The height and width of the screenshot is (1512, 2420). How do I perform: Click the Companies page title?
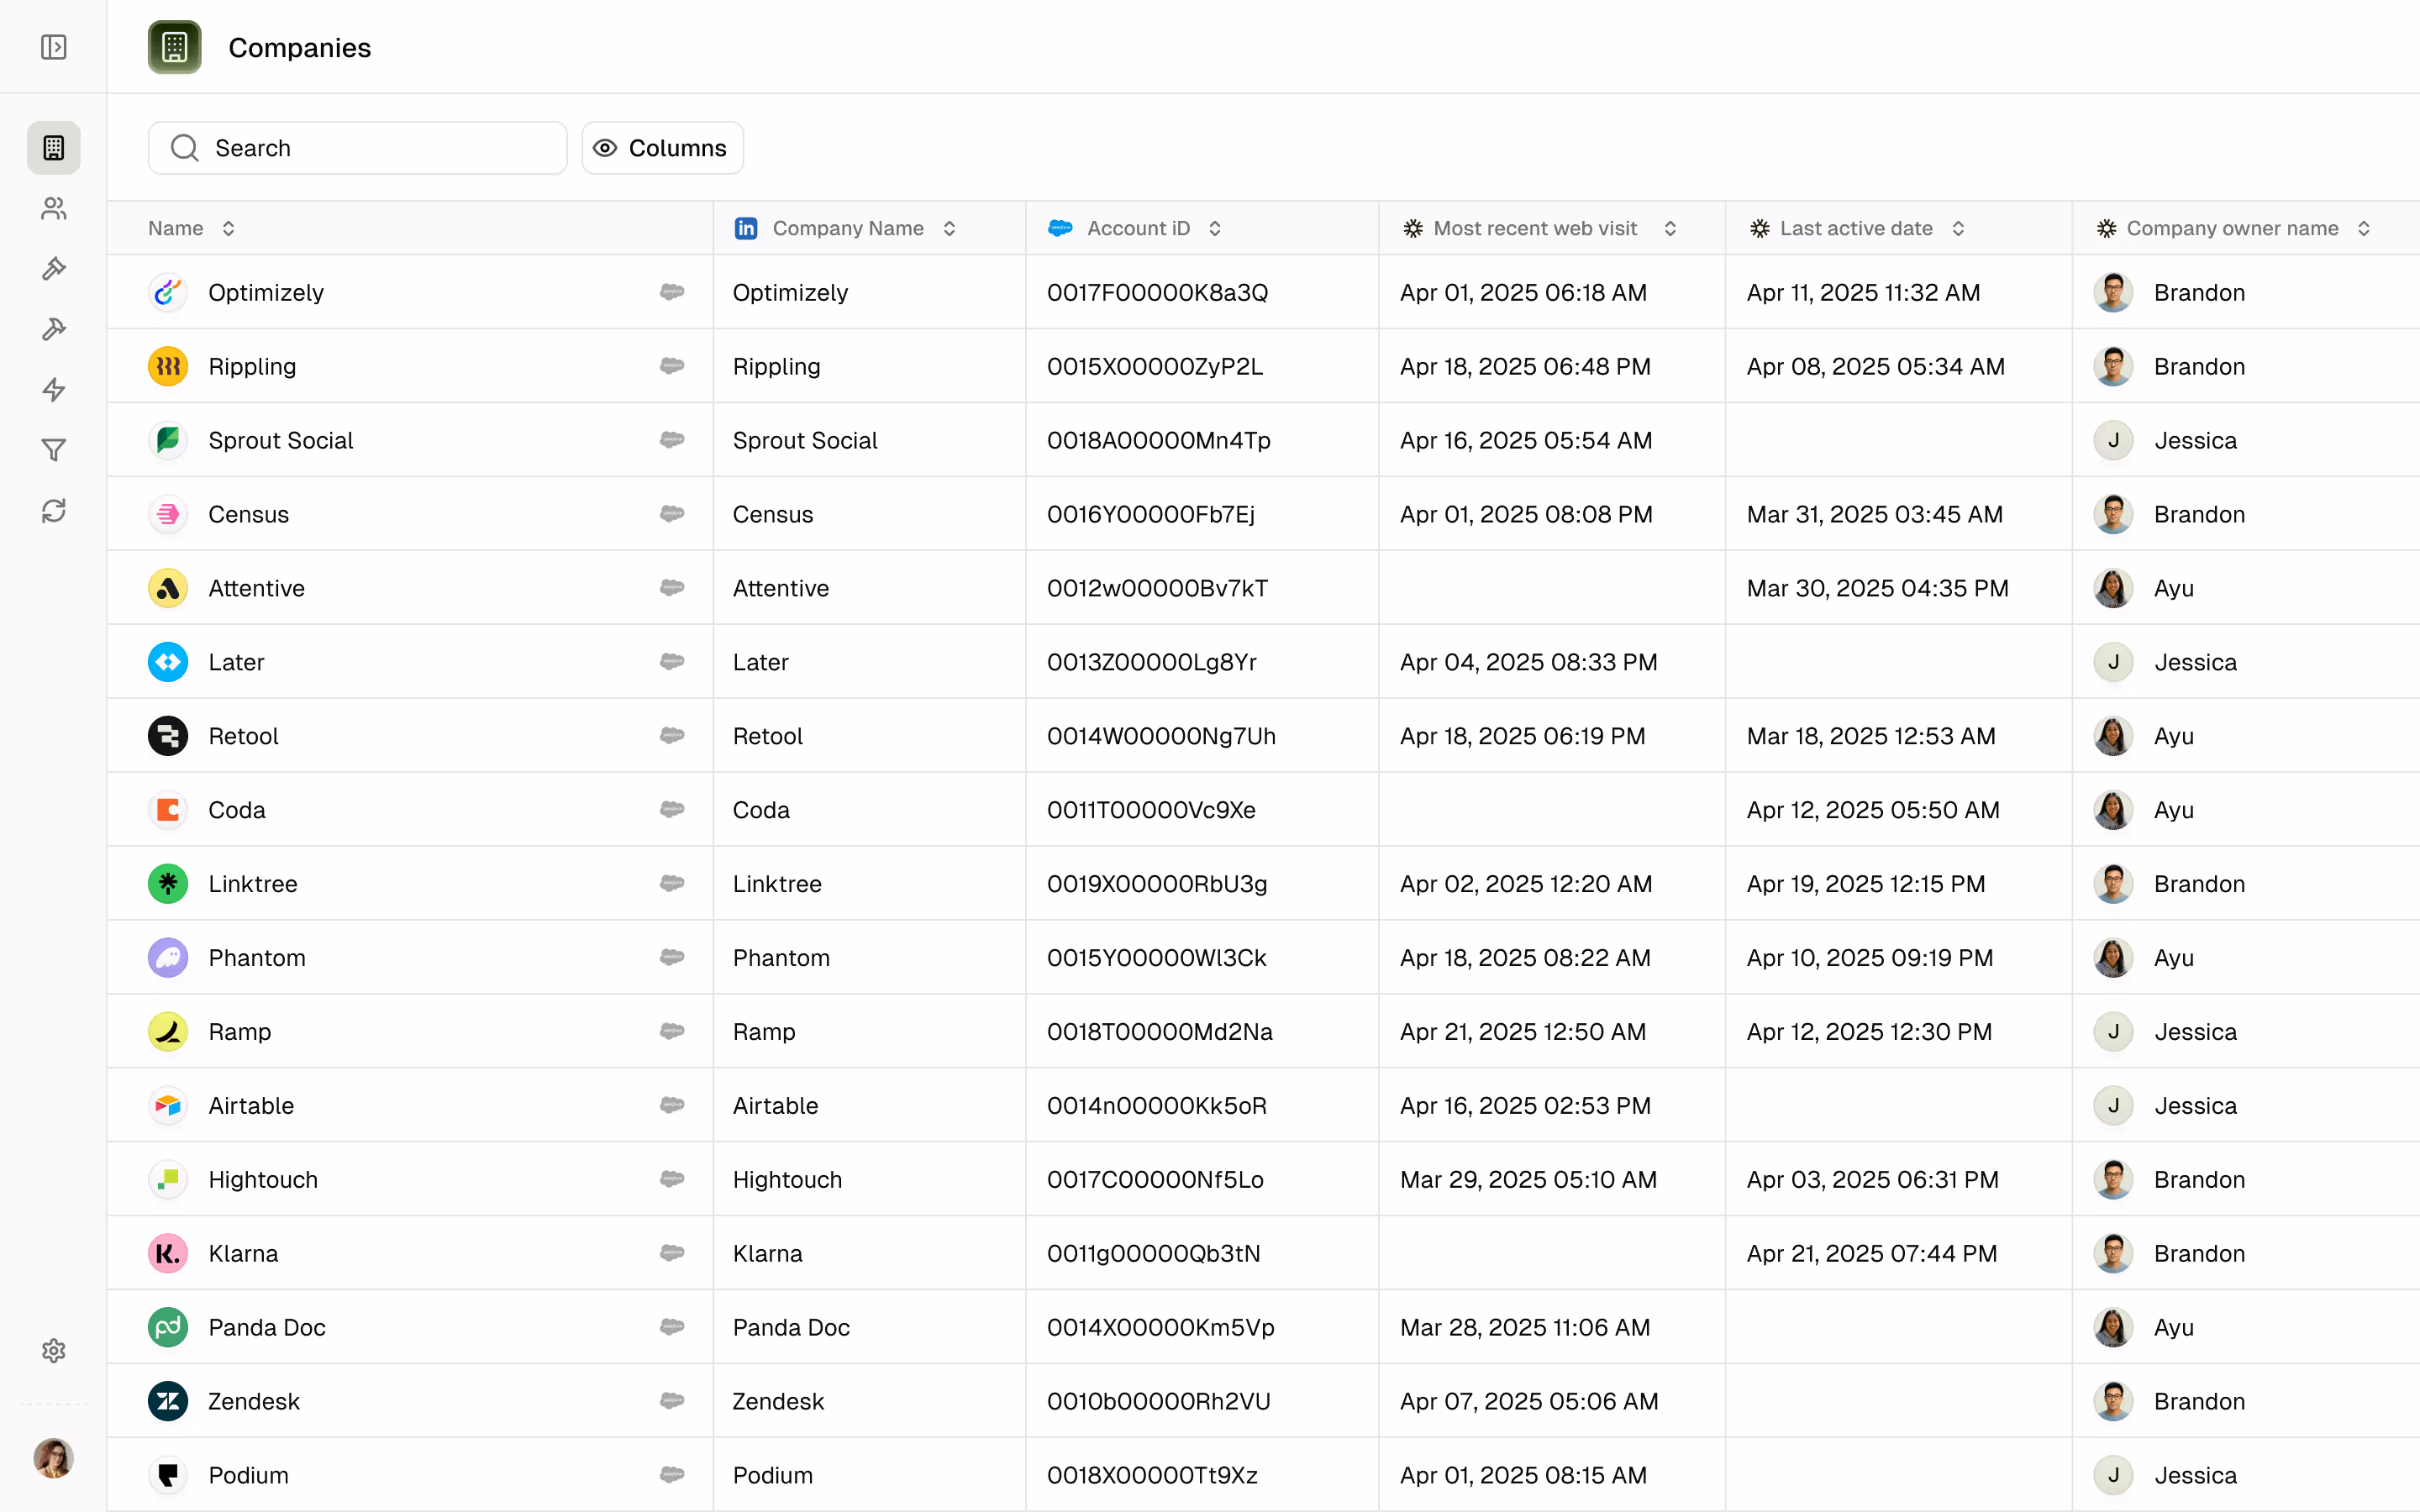[300, 47]
